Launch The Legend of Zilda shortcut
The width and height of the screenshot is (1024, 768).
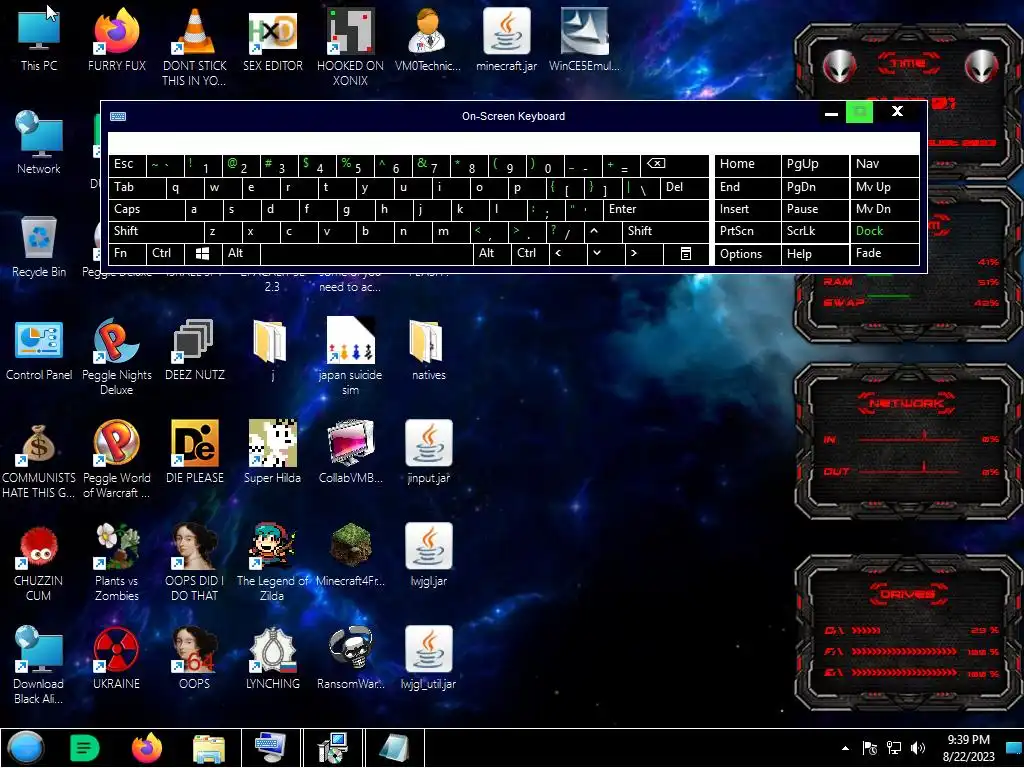tap(272, 563)
